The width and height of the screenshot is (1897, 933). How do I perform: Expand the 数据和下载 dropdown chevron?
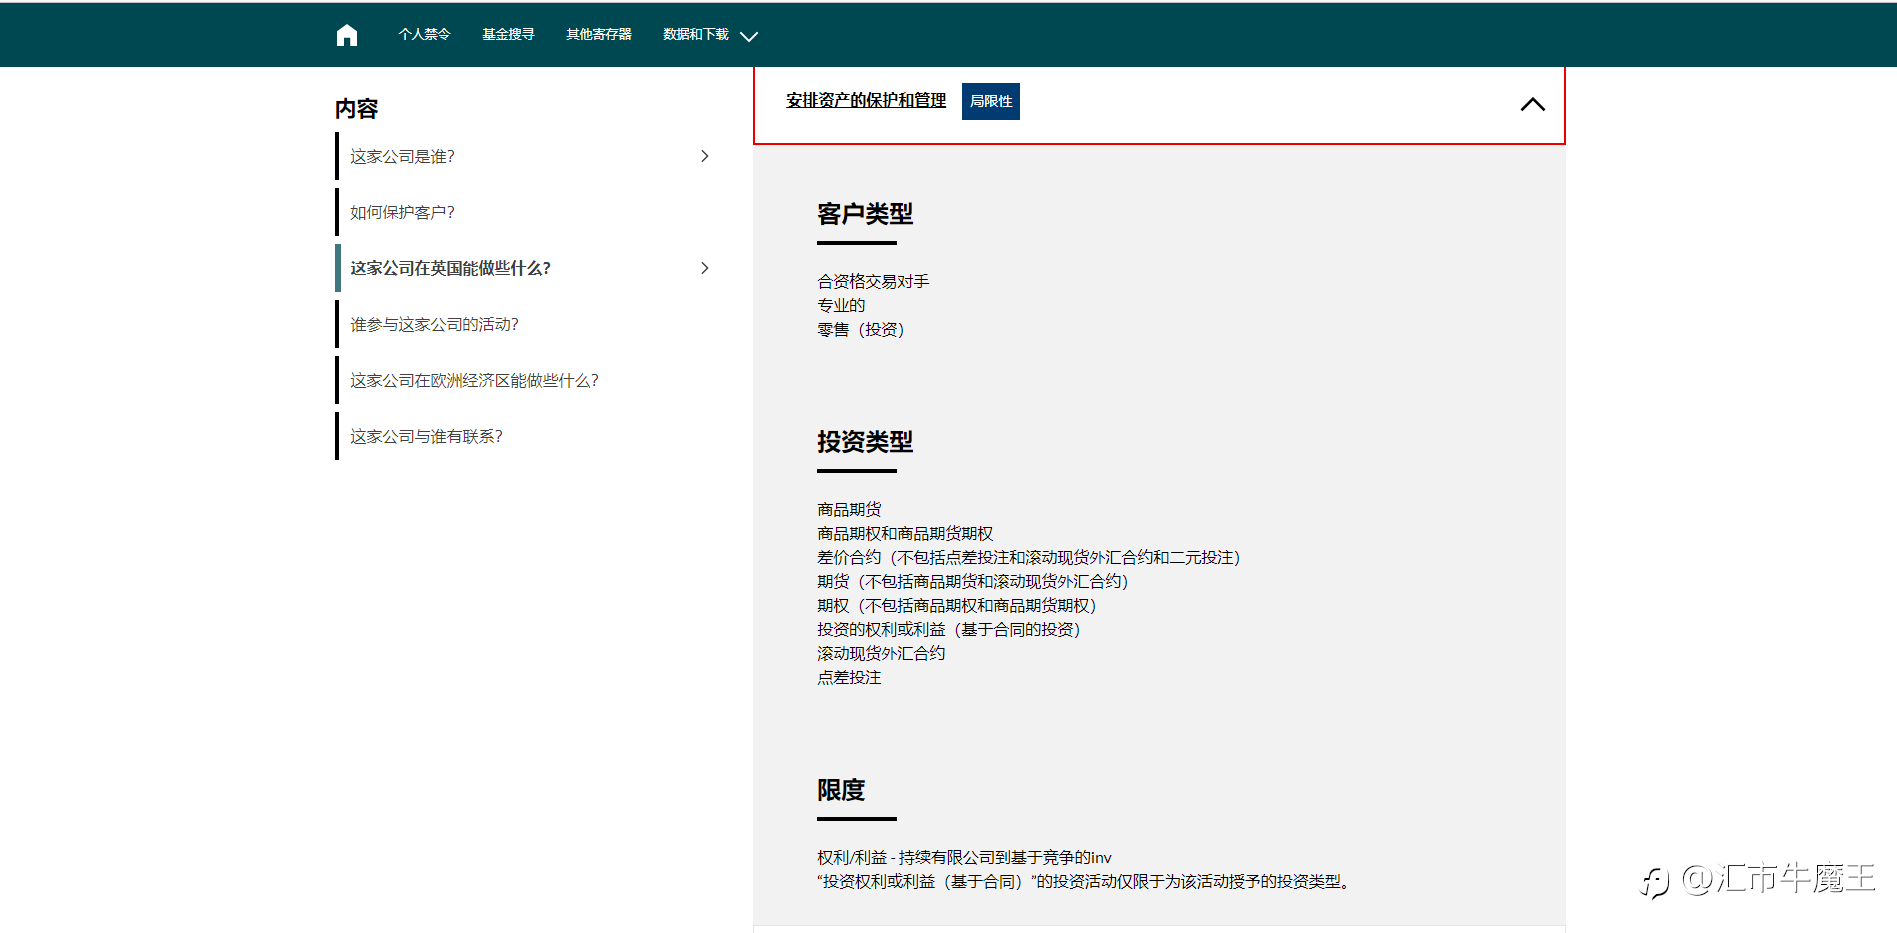tap(749, 36)
